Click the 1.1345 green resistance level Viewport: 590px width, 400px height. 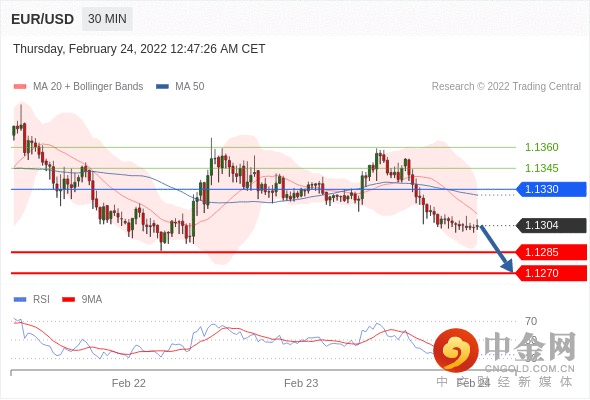[x=541, y=168]
